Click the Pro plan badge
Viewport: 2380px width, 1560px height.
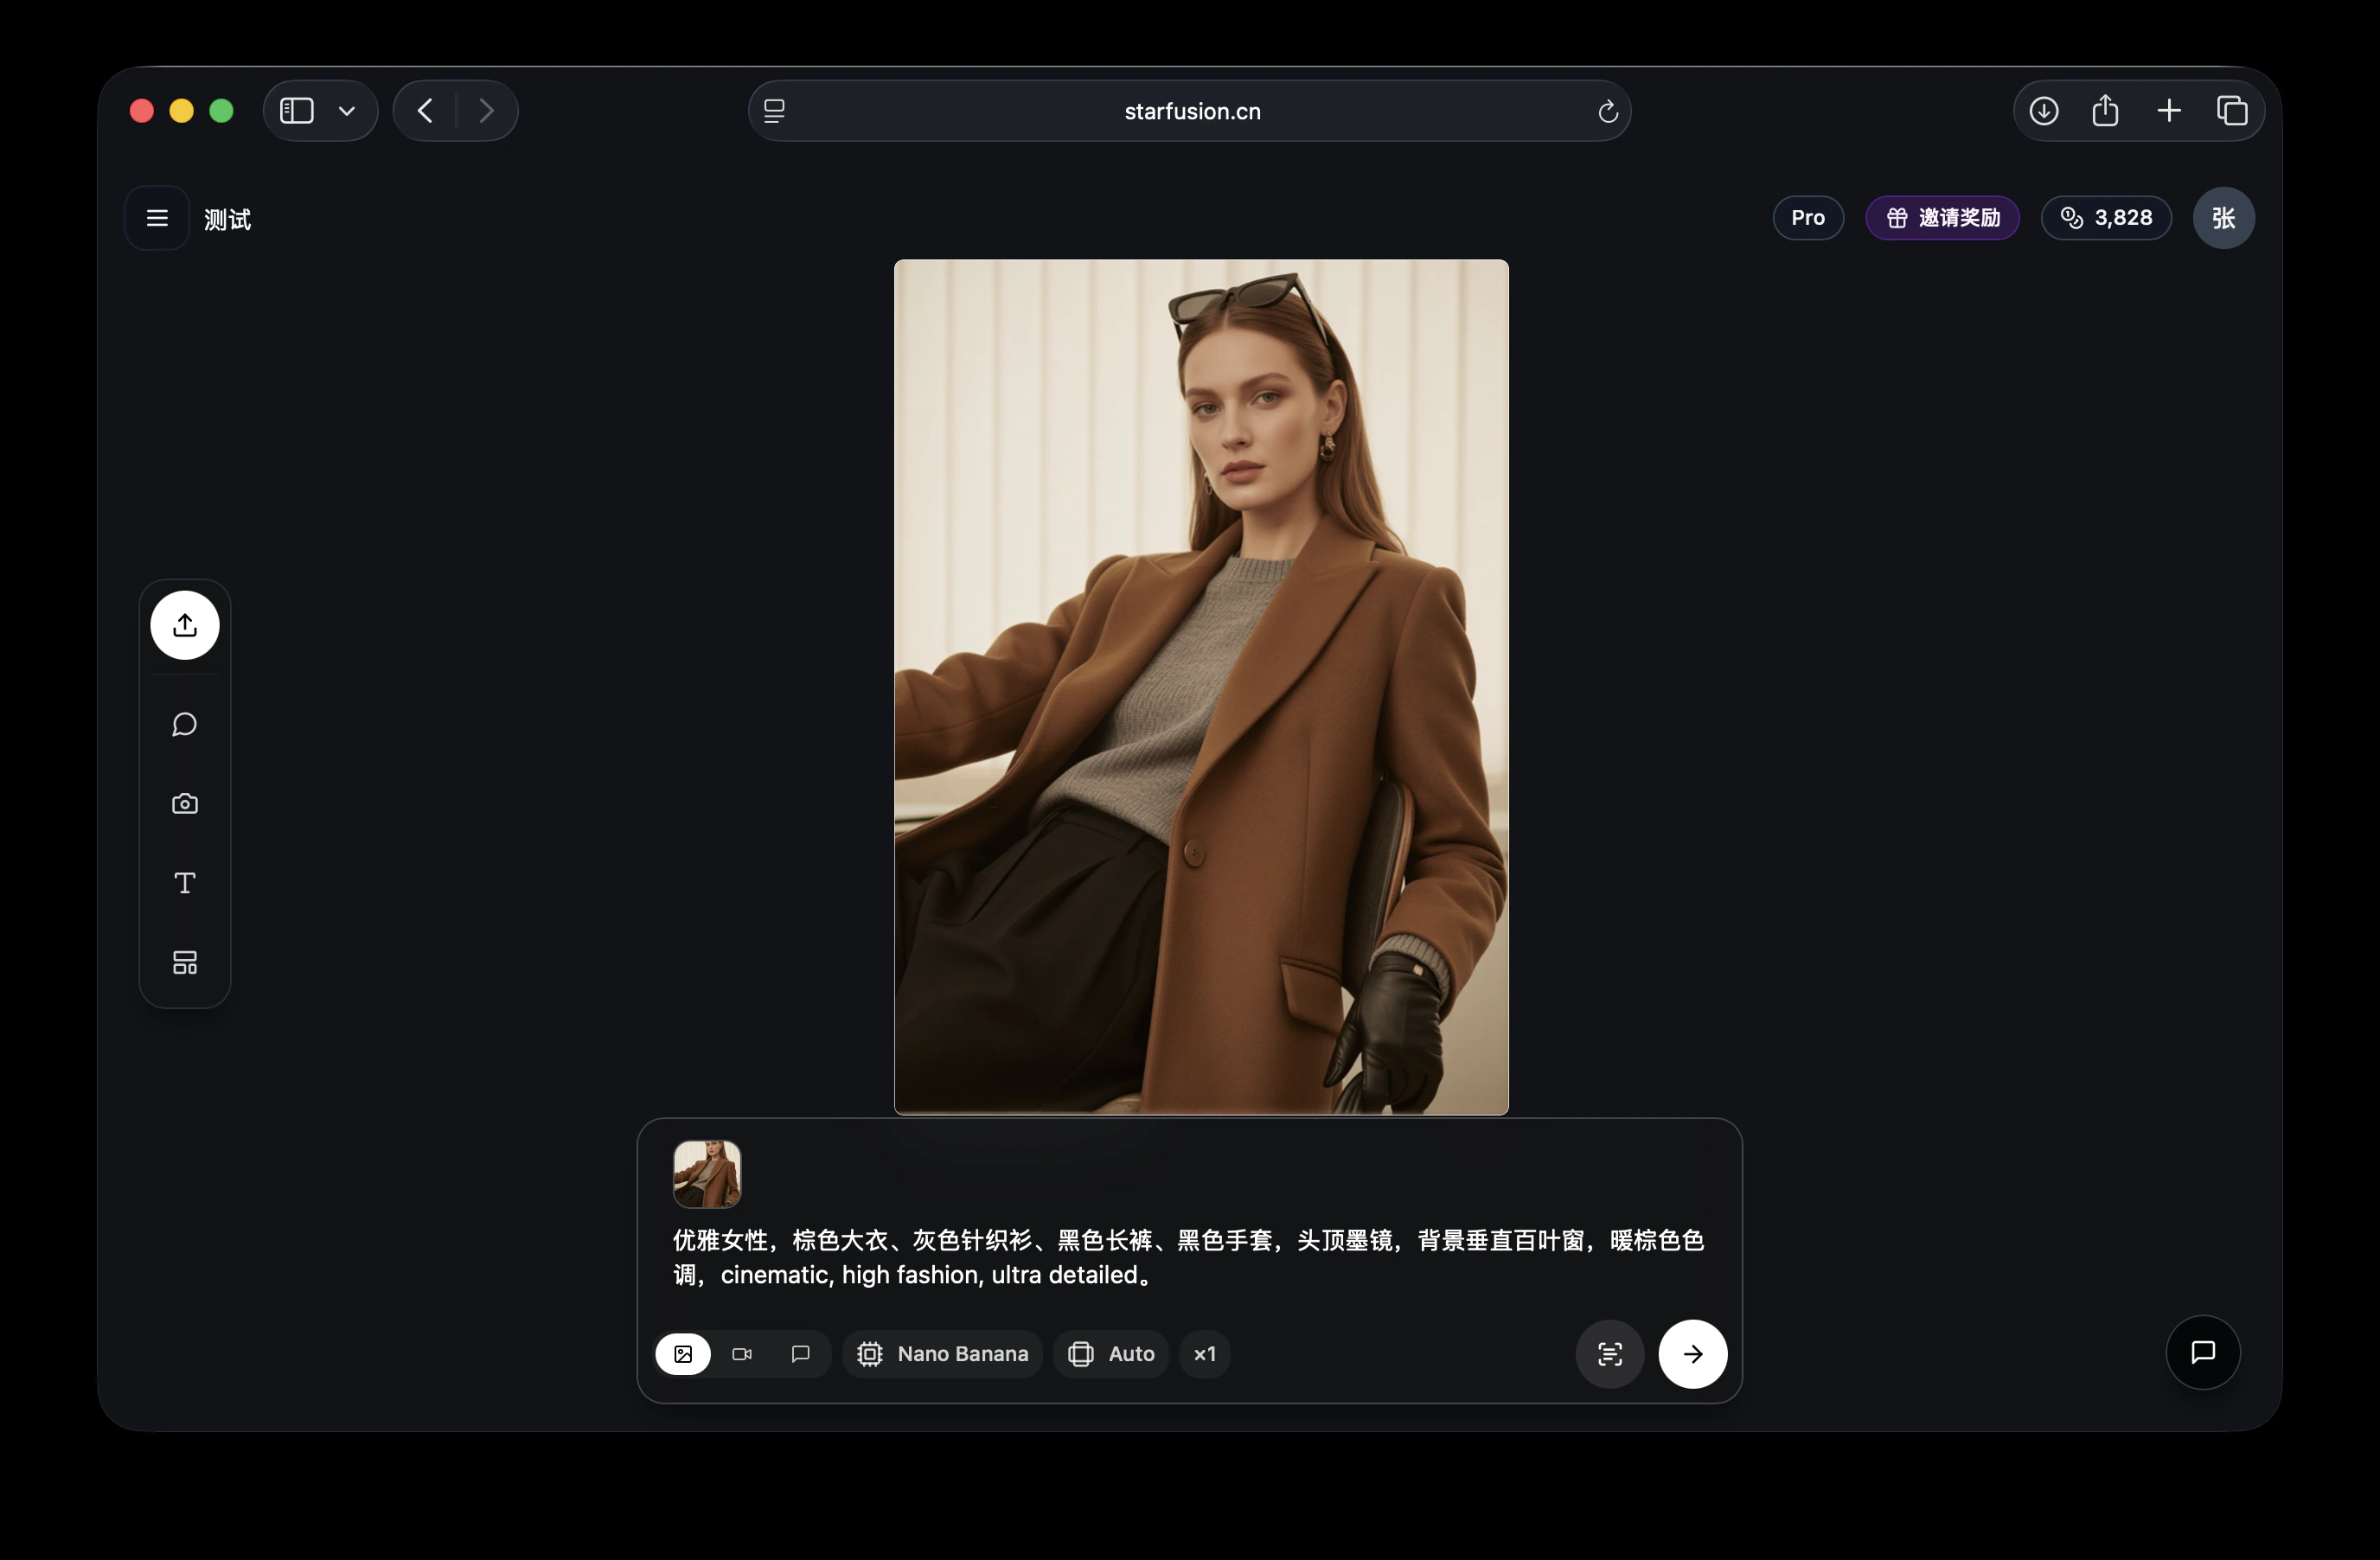(1807, 218)
